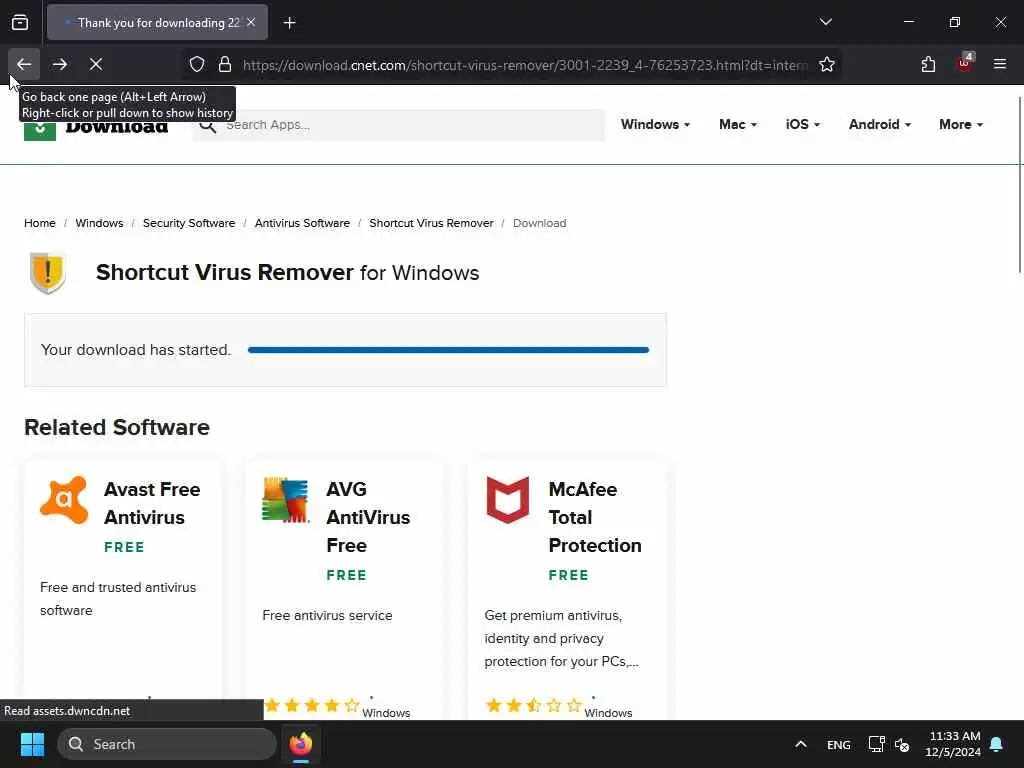1024x768 pixels.
Task: Click the page vertical scrollbar
Action: 1019,185
